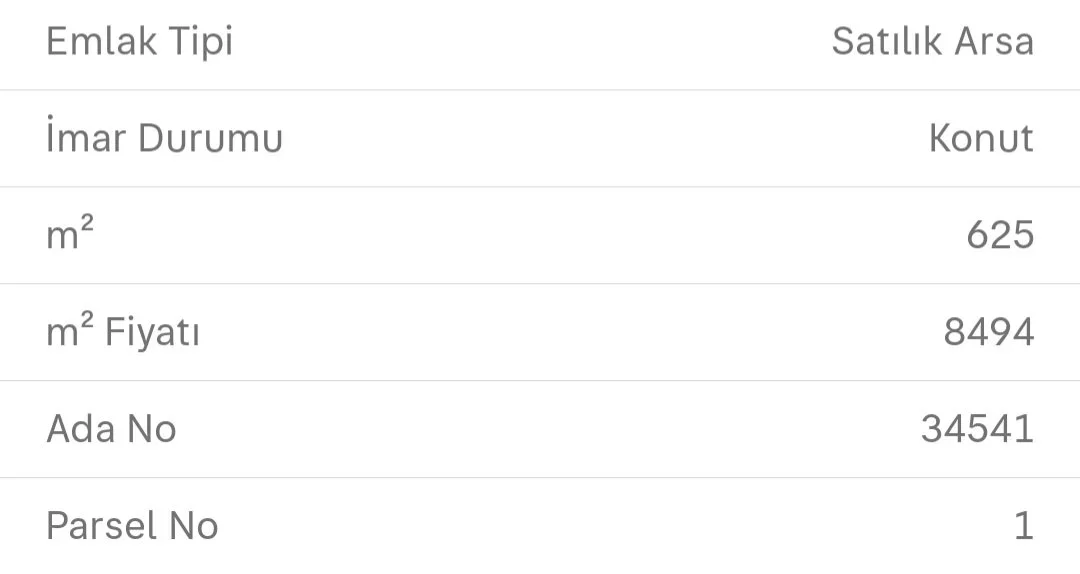Click the Ada No label
The image size is (1080, 574).
pyautogui.click(x=111, y=429)
